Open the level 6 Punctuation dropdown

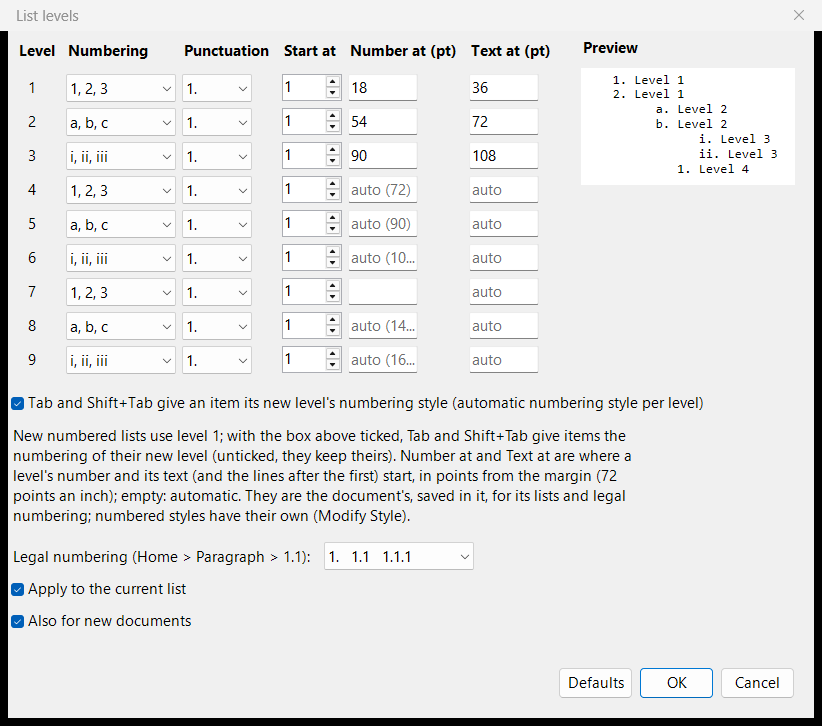click(x=217, y=258)
